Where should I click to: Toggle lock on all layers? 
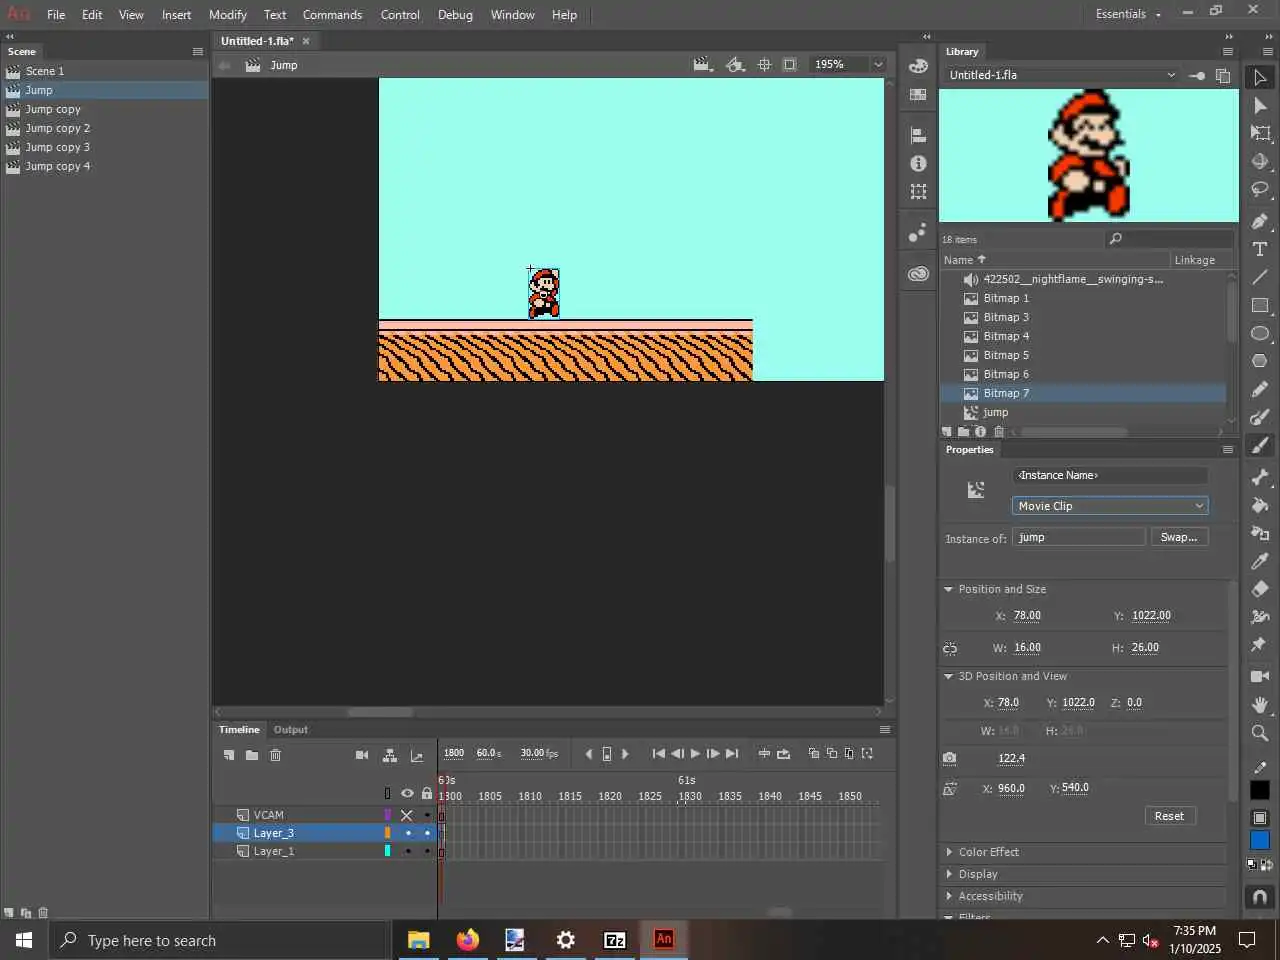click(427, 794)
